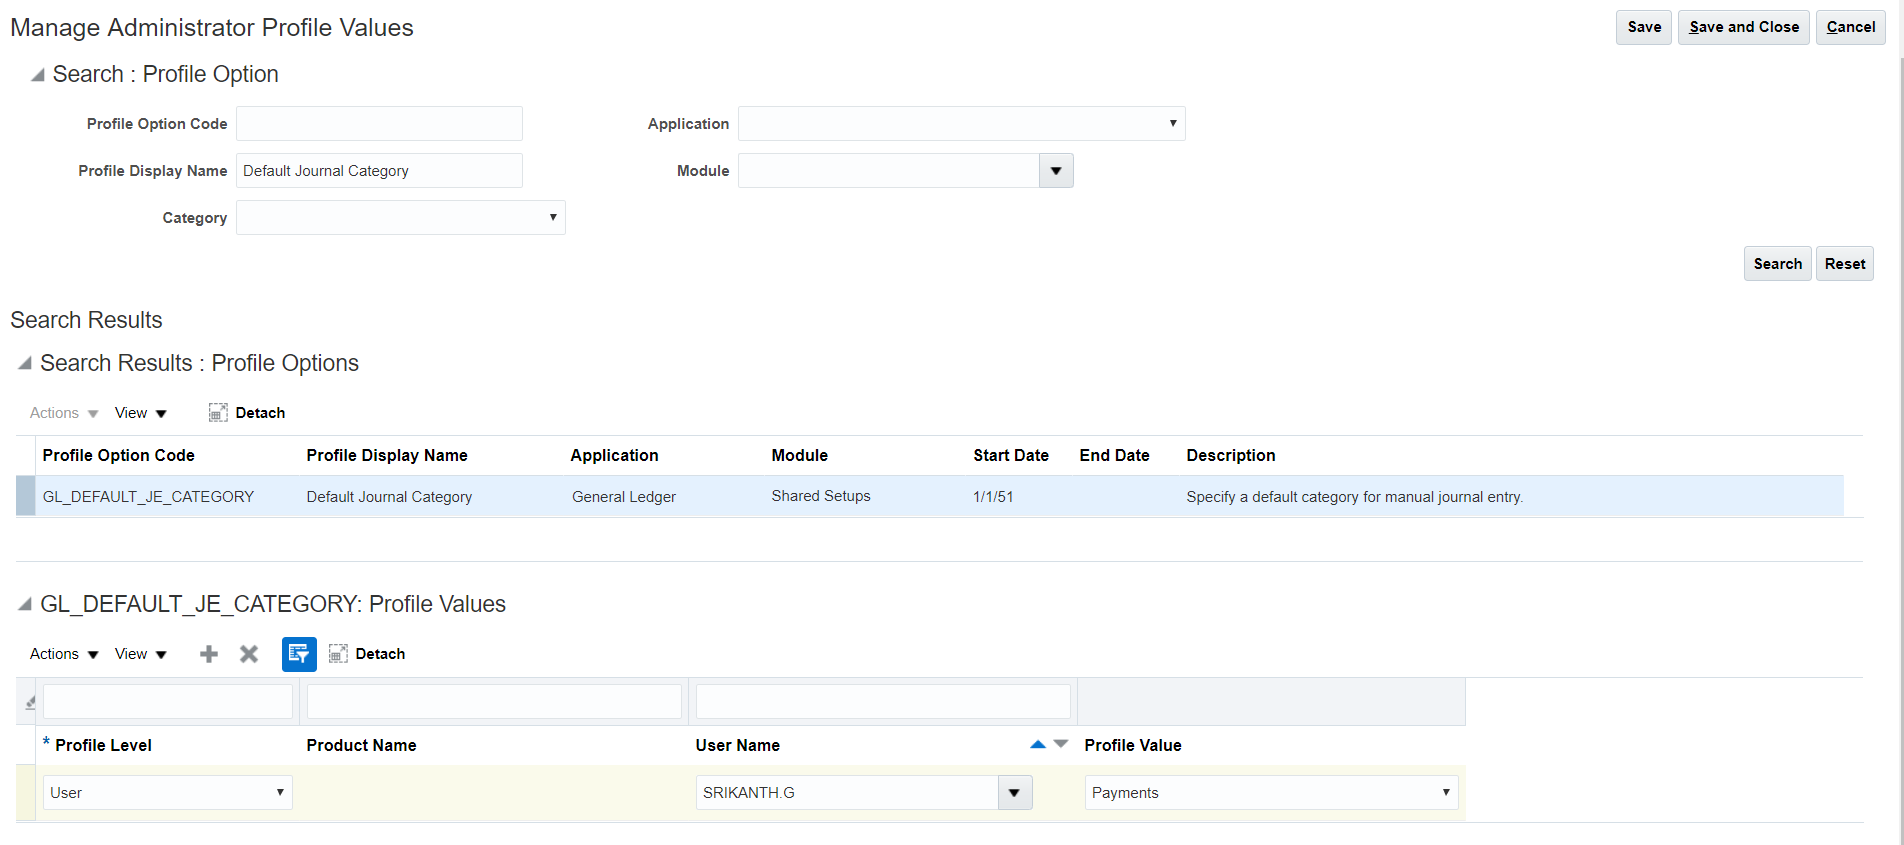Sort User Name column ascending
Image resolution: width=1904 pixels, height=845 pixels.
click(1037, 744)
